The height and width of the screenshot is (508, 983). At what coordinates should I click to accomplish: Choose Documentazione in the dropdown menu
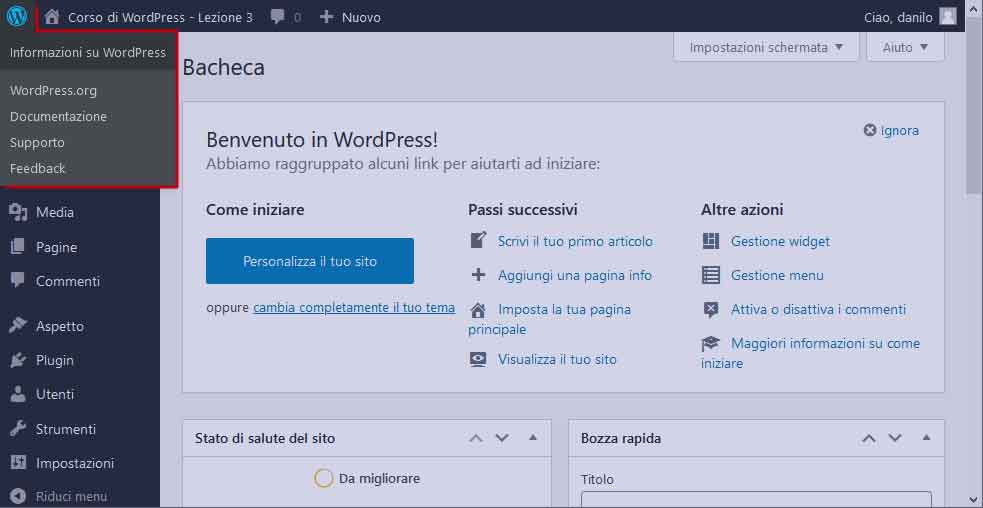(x=58, y=117)
